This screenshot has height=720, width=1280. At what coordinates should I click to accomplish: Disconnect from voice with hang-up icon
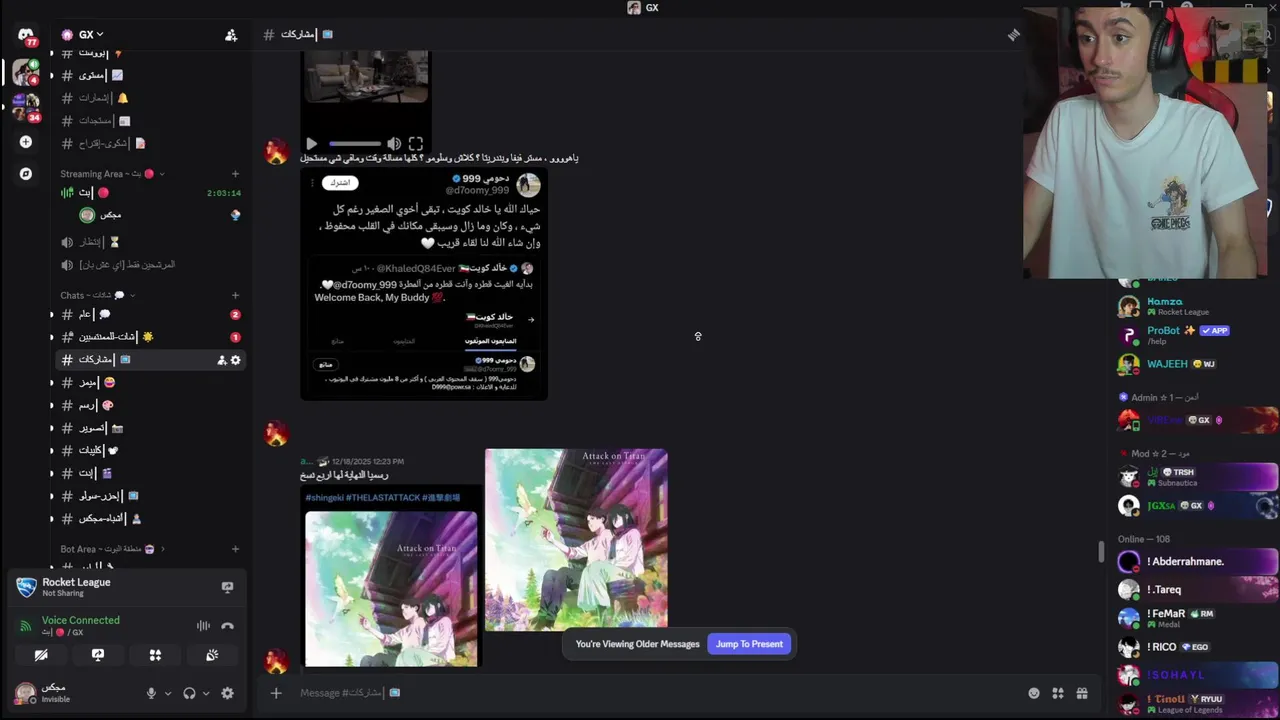tap(227, 626)
